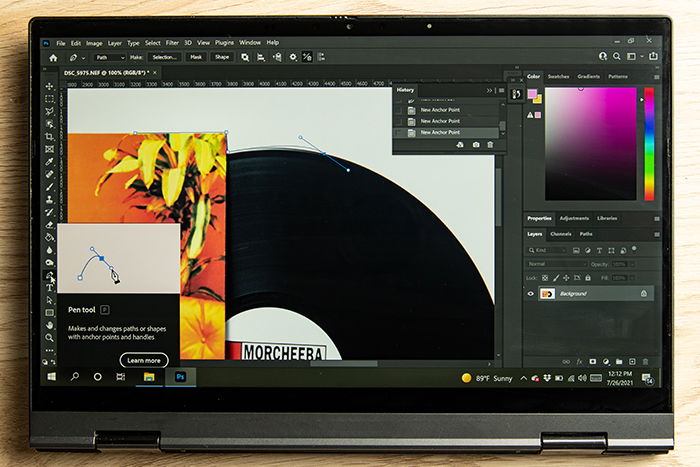This screenshot has height=467, width=700.
Task: Click the Home icon in options bar
Action: point(53,58)
